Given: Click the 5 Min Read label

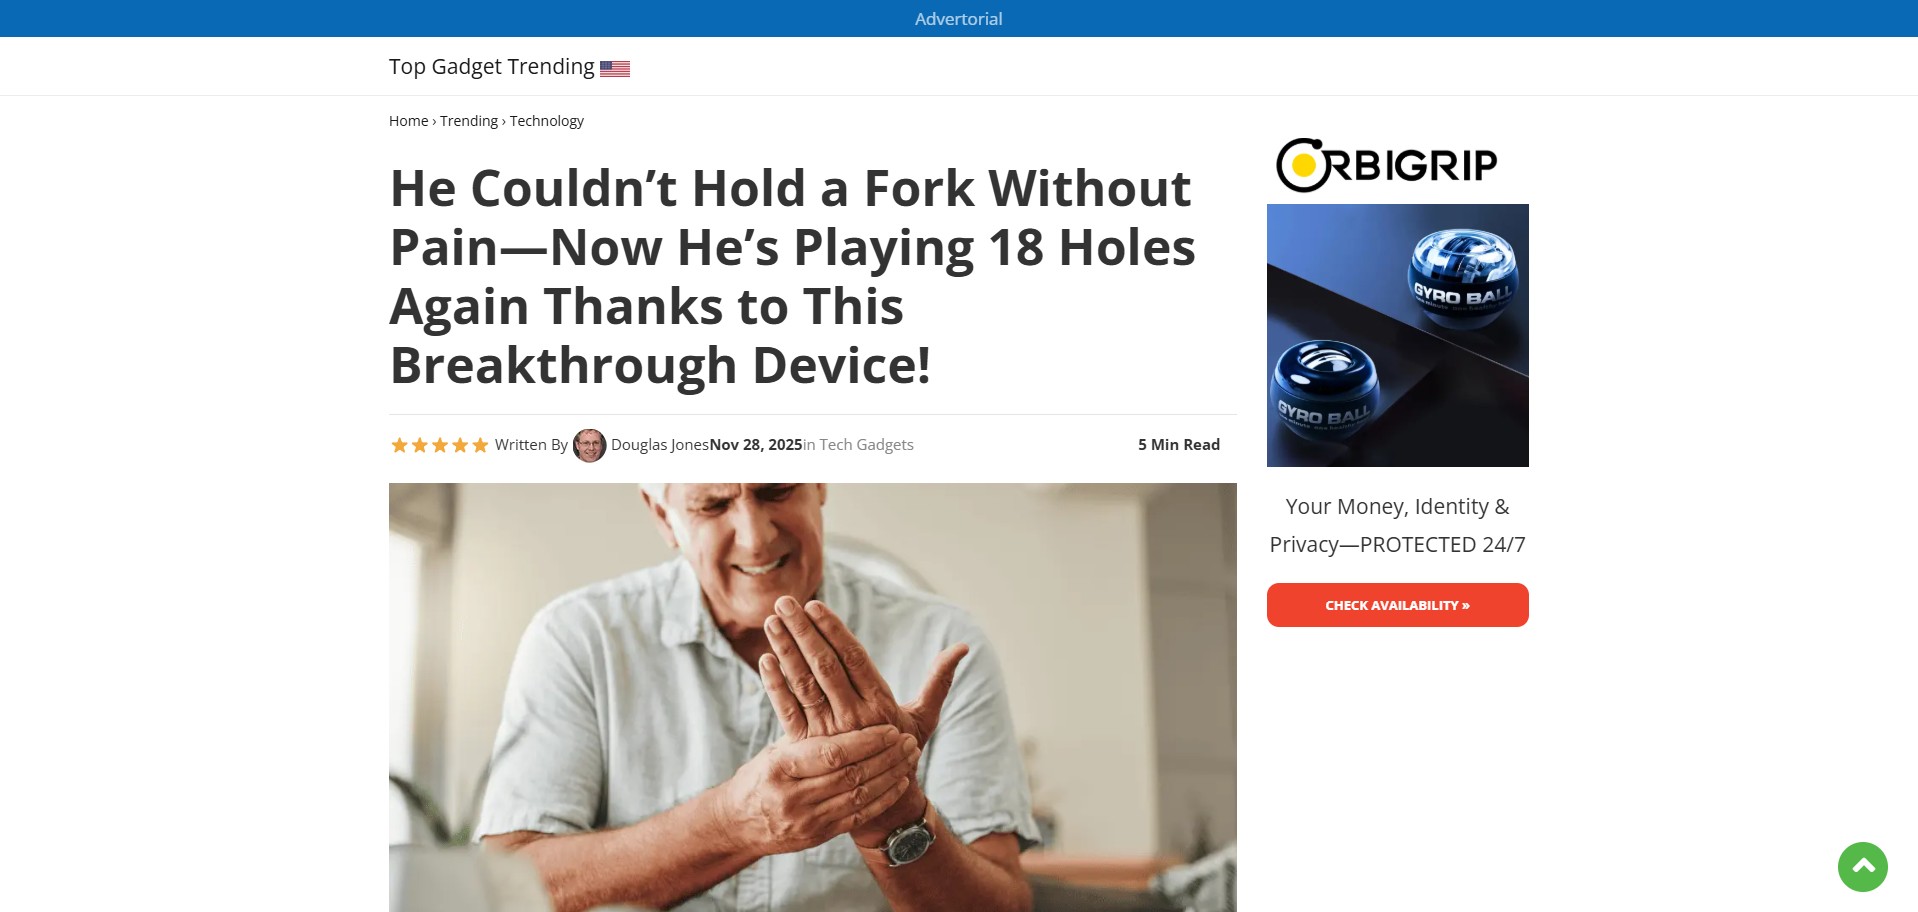Looking at the screenshot, I should point(1179,445).
